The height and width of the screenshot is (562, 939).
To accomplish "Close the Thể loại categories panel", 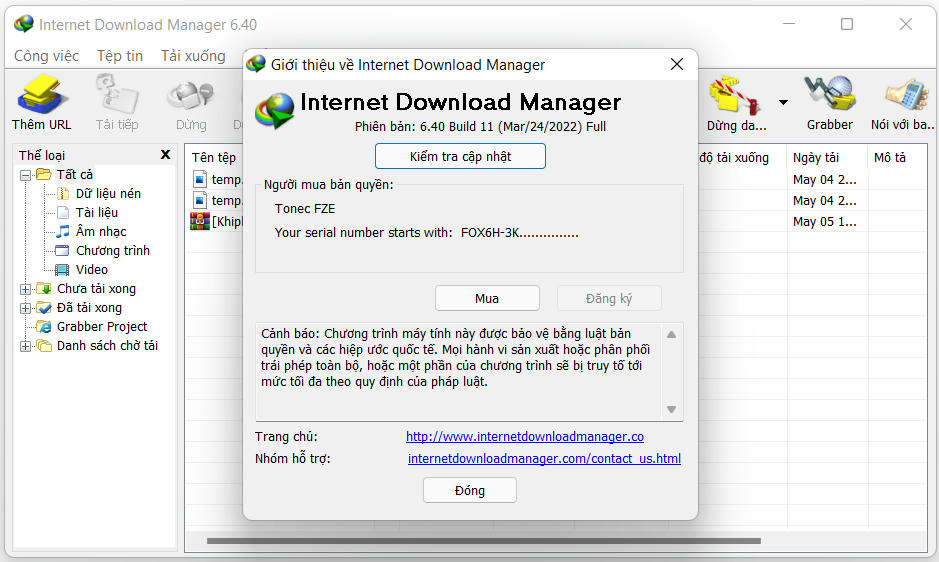I will pos(165,155).
